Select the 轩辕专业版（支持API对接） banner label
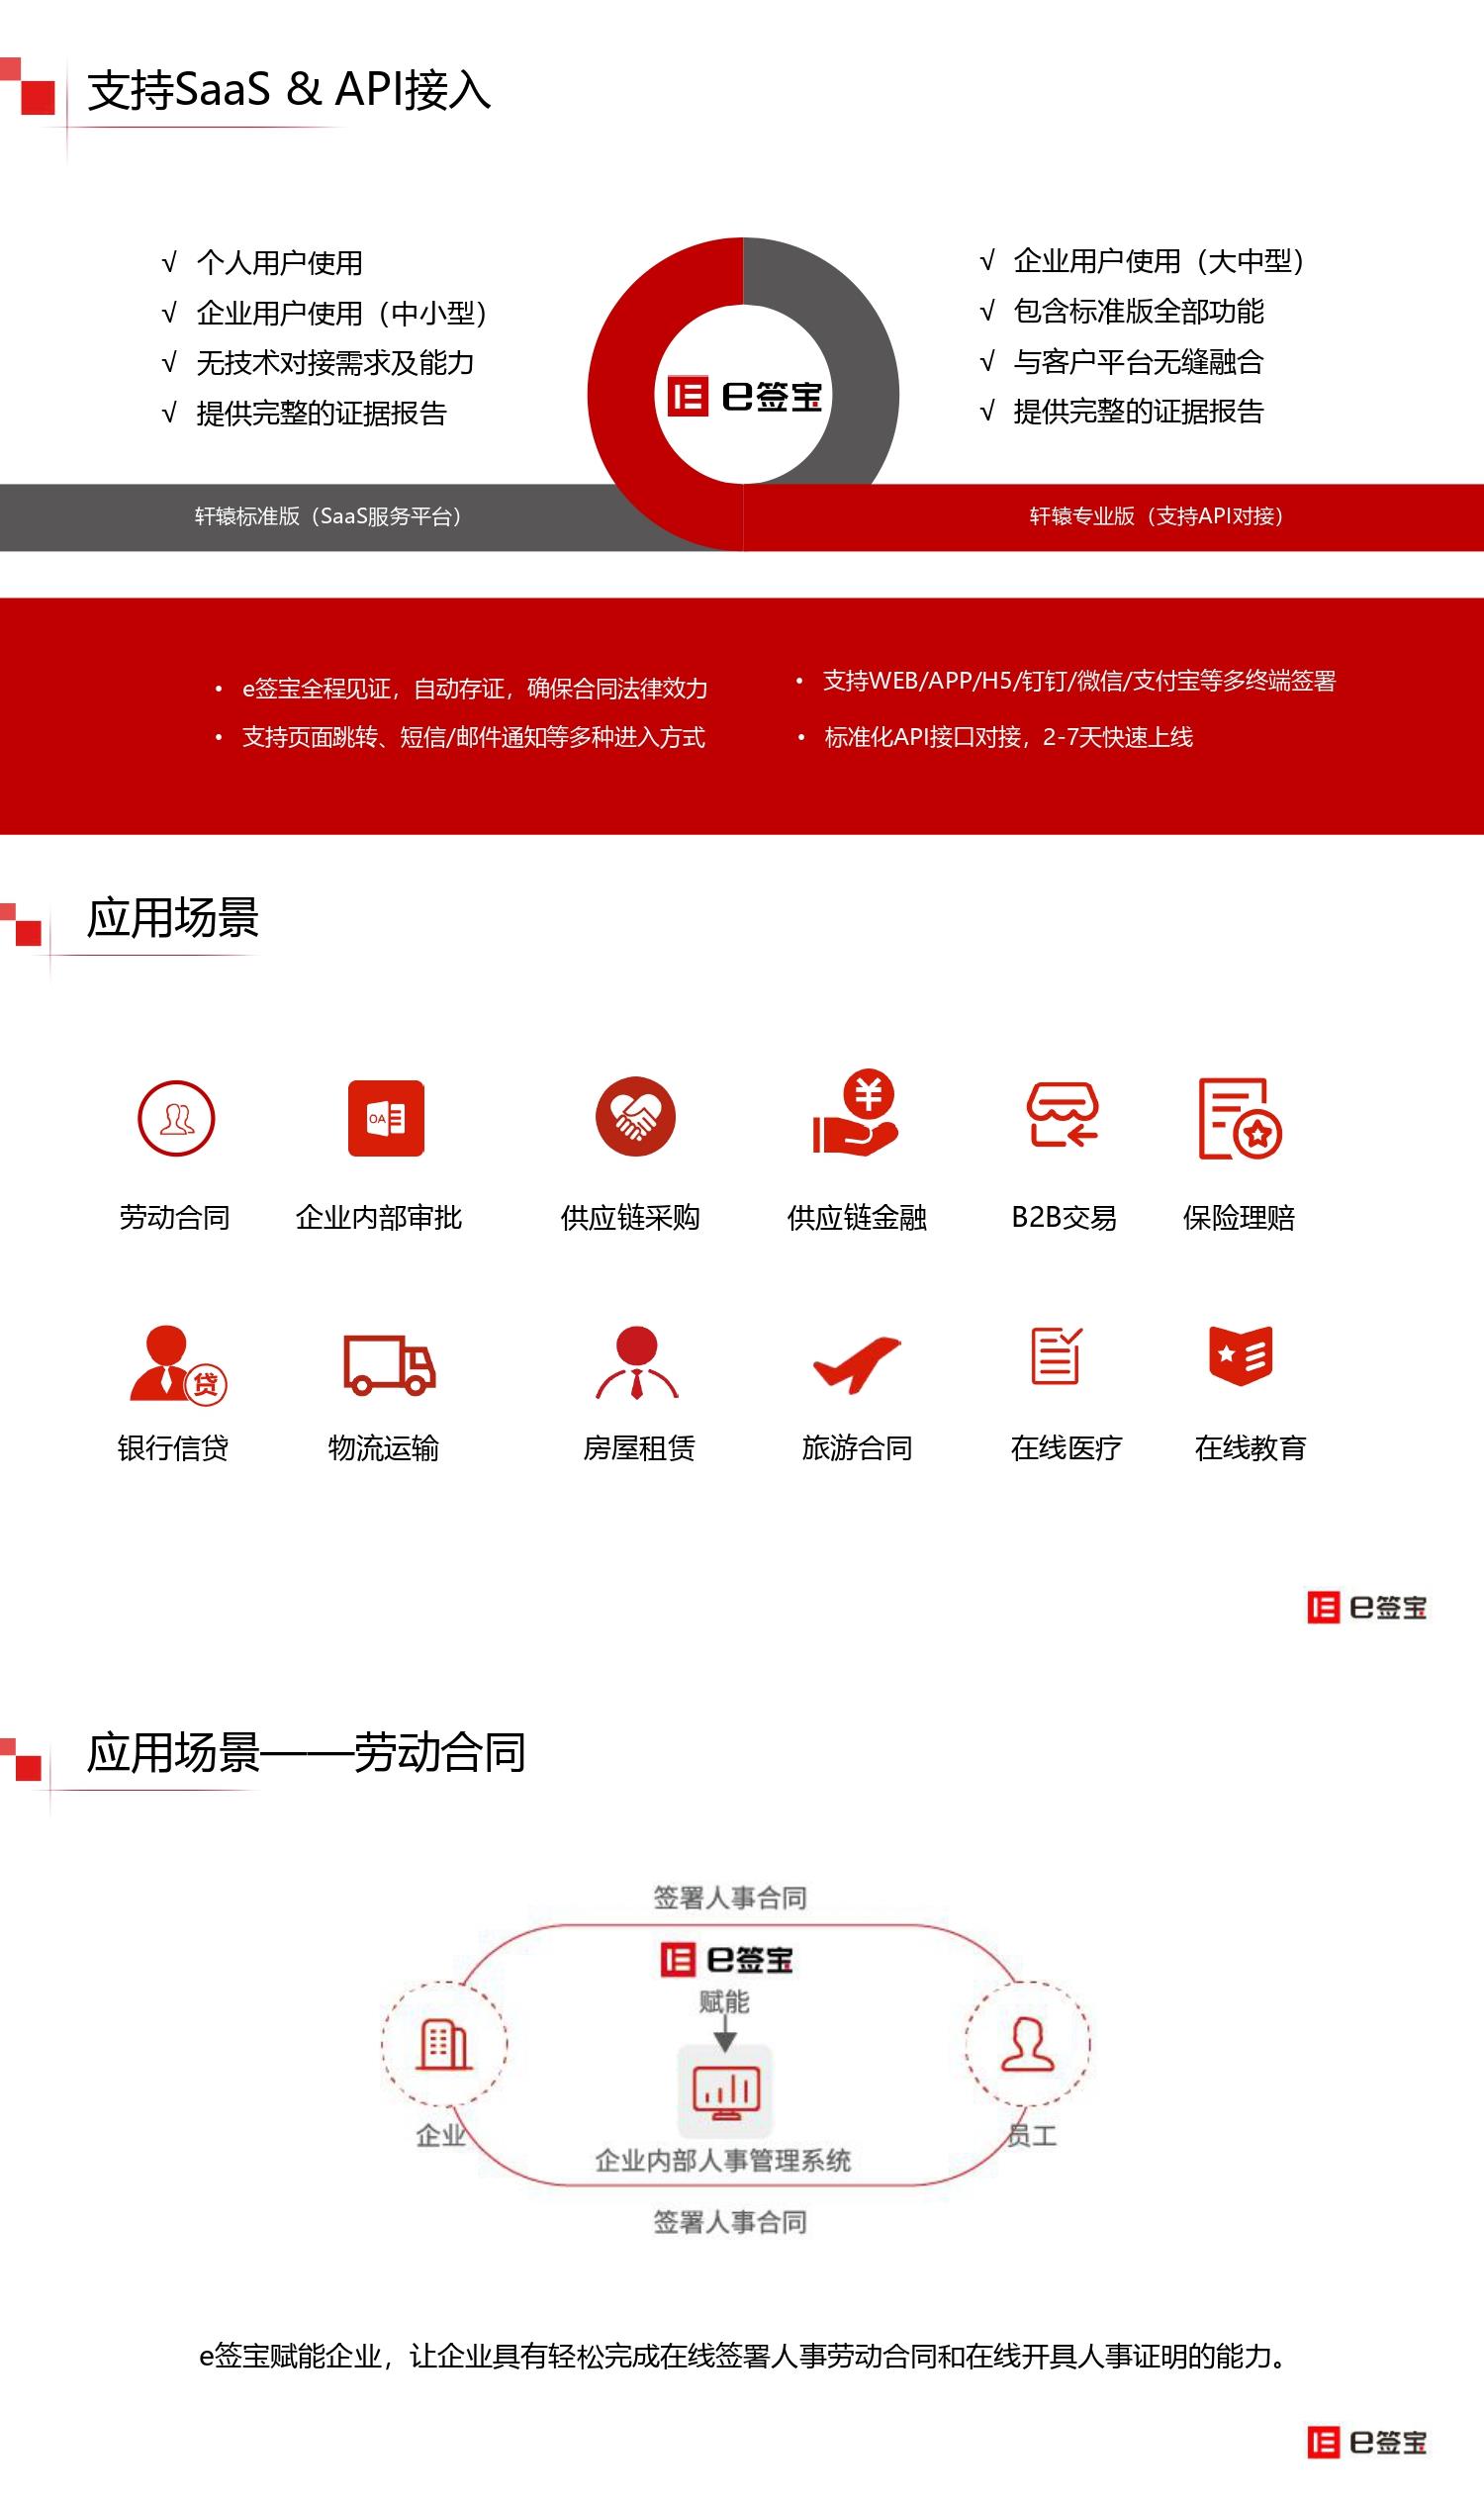This screenshot has height=2505, width=1484. (1157, 516)
